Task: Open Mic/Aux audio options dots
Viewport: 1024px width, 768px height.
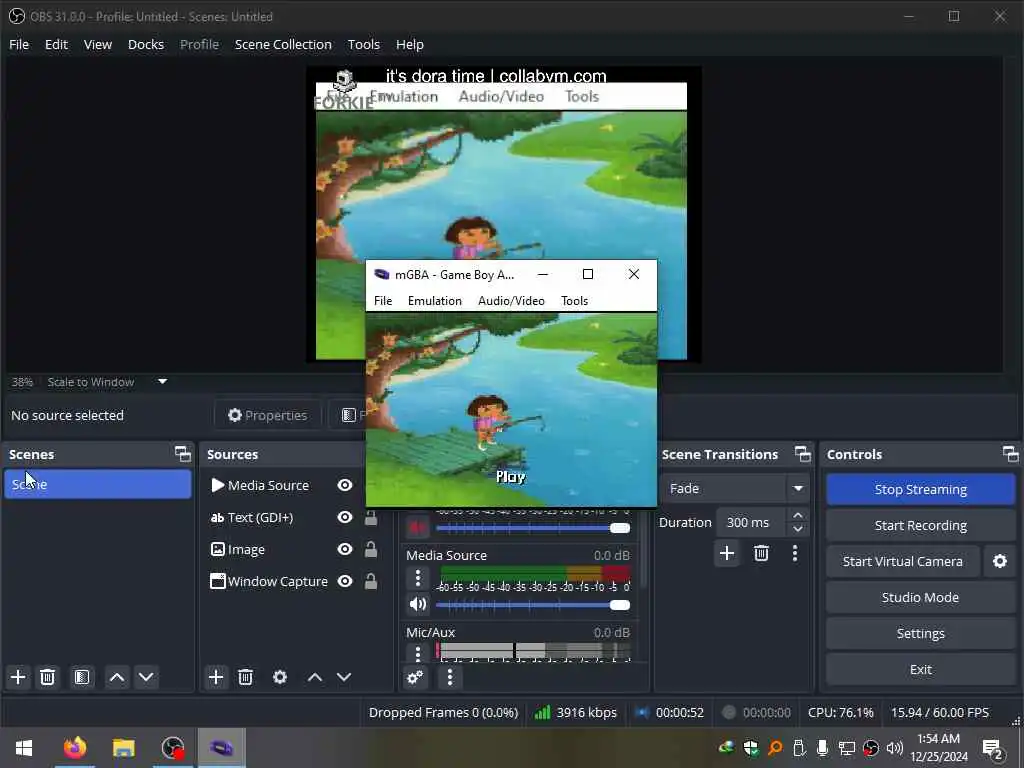Action: [x=418, y=652]
